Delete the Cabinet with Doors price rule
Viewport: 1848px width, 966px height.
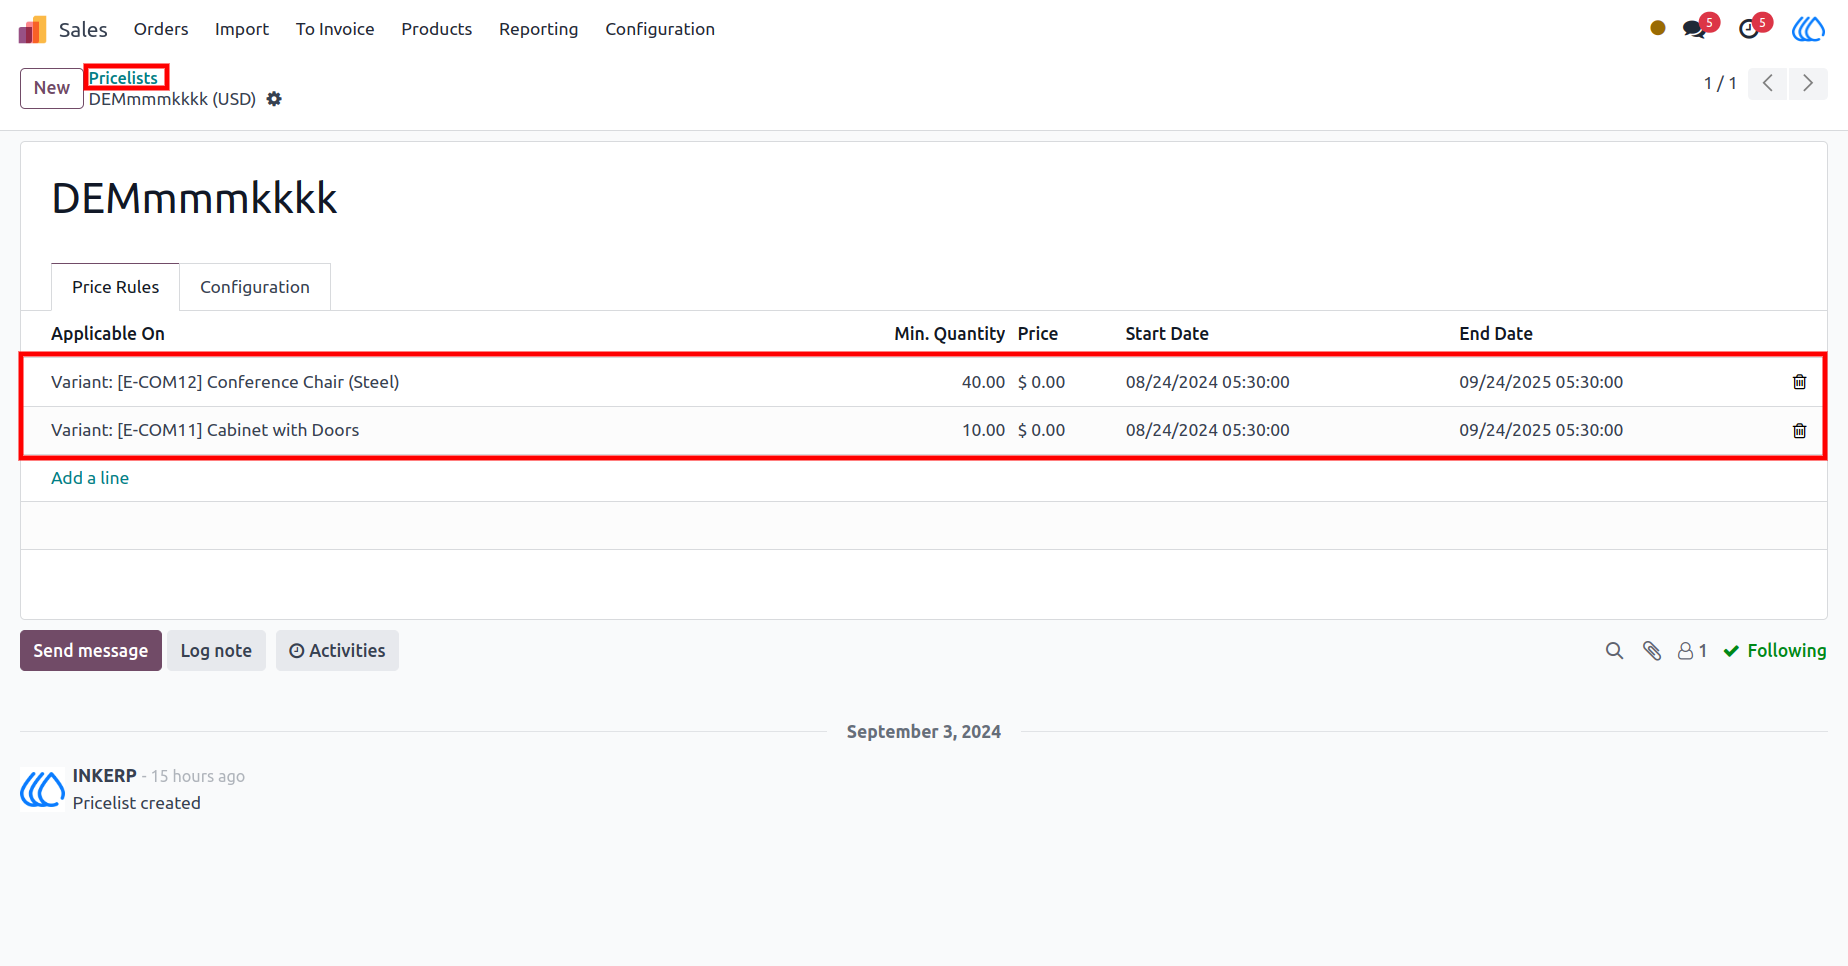[1799, 430]
